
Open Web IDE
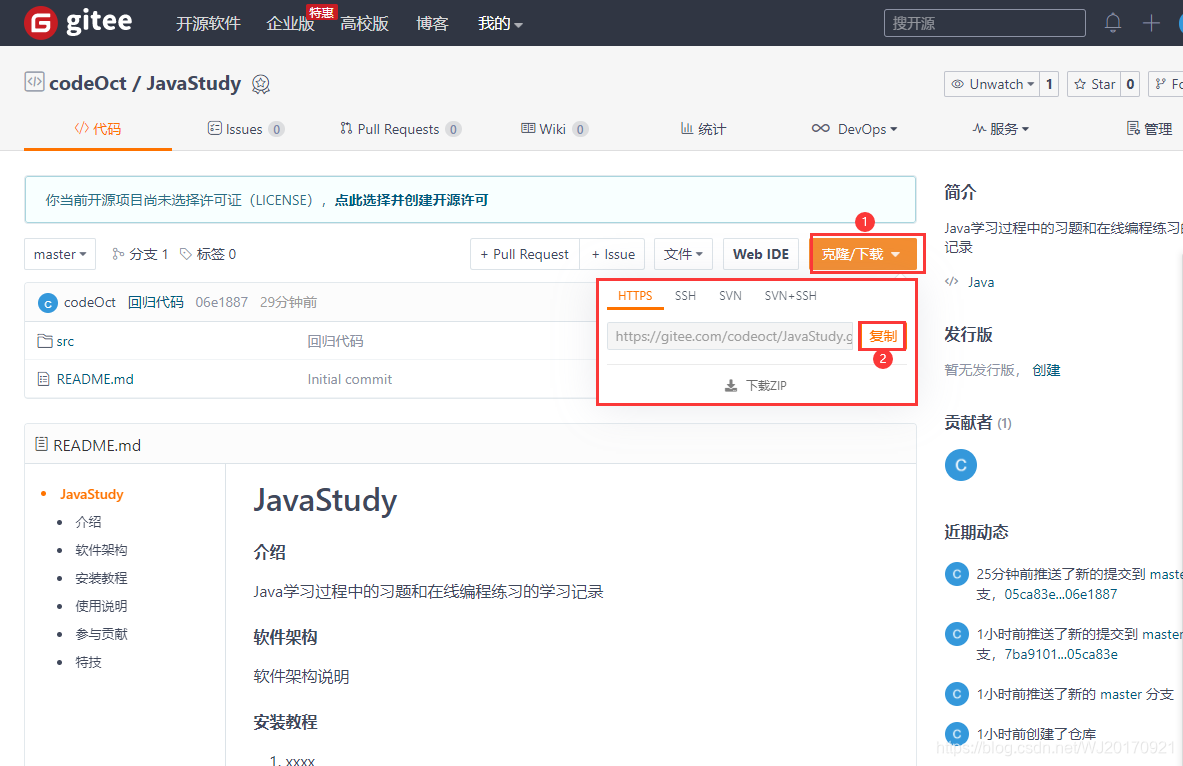point(760,254)
